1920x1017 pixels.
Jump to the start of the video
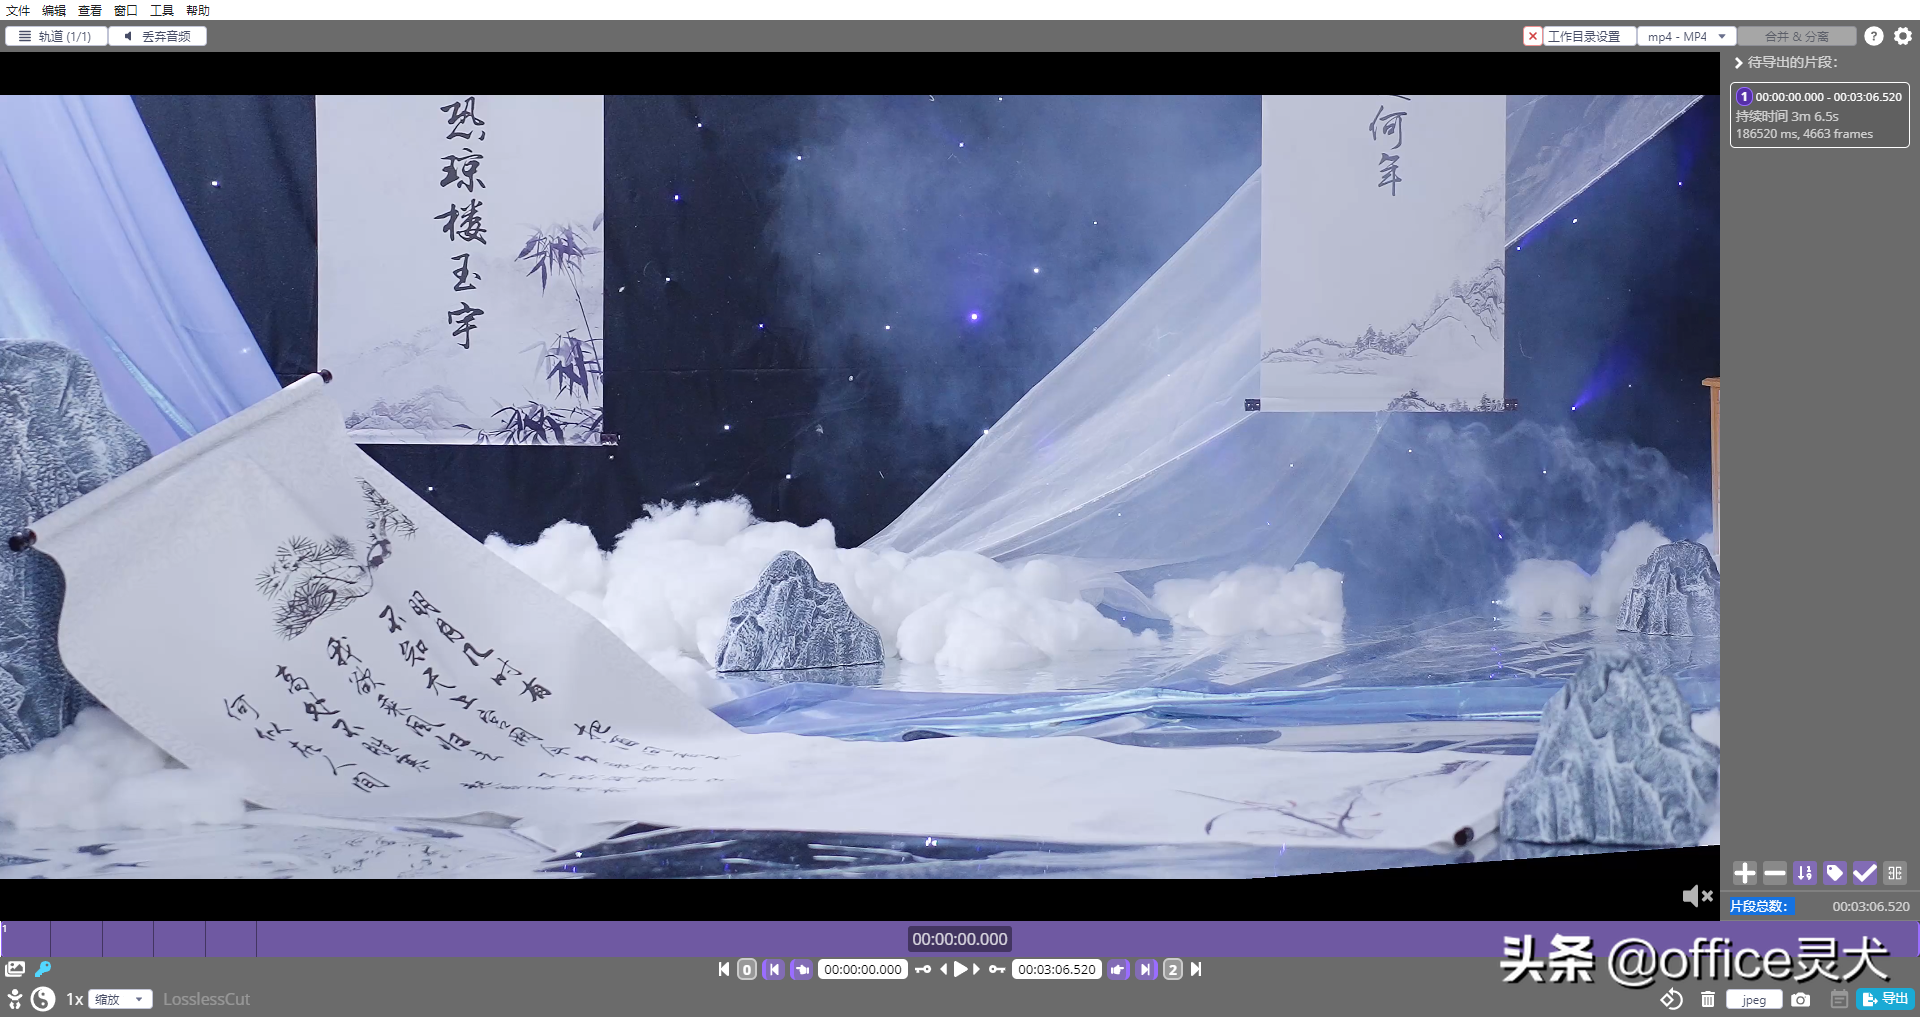tap(724, 969)
